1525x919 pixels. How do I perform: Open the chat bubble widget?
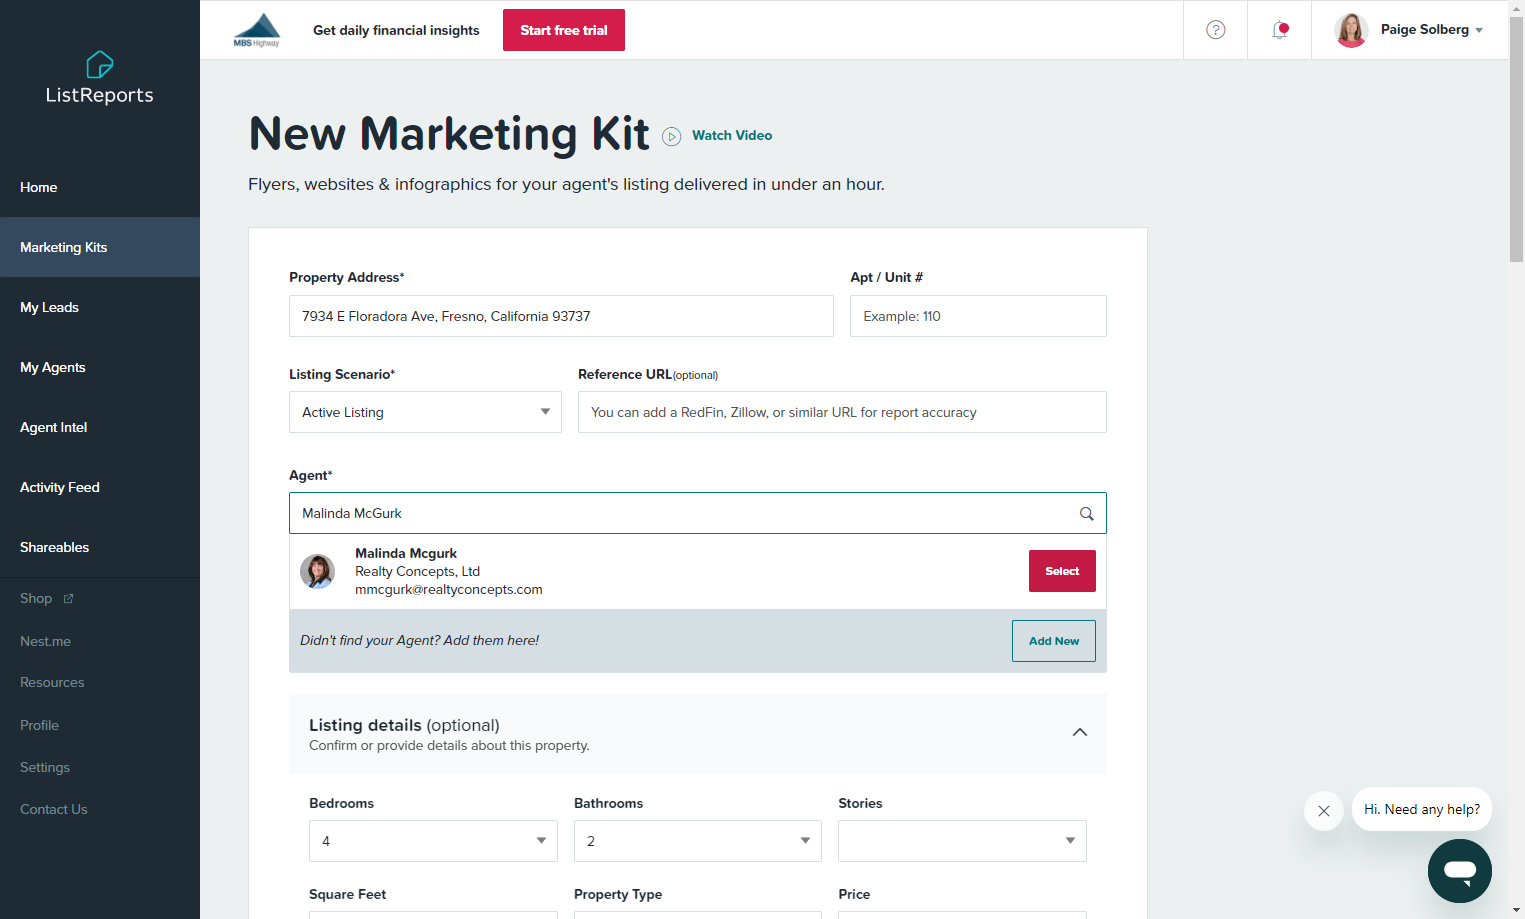[x=1460, y=871]
